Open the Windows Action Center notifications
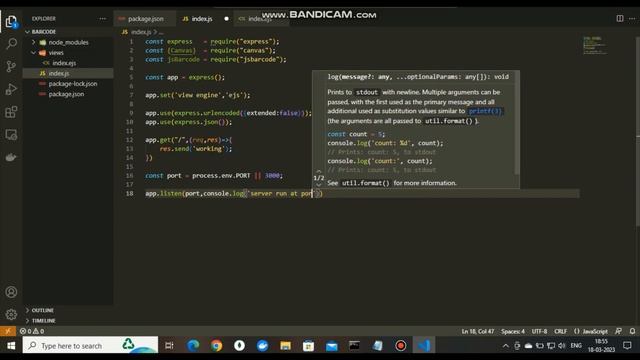The width and height of the screenshot is (640, 360). tap(627, 346)
